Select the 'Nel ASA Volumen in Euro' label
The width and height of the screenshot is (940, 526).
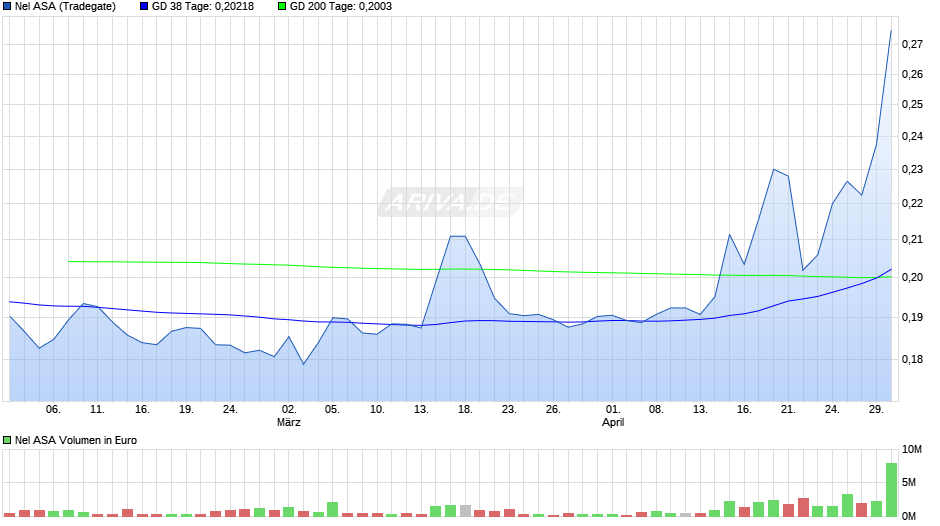pos(76,440)
